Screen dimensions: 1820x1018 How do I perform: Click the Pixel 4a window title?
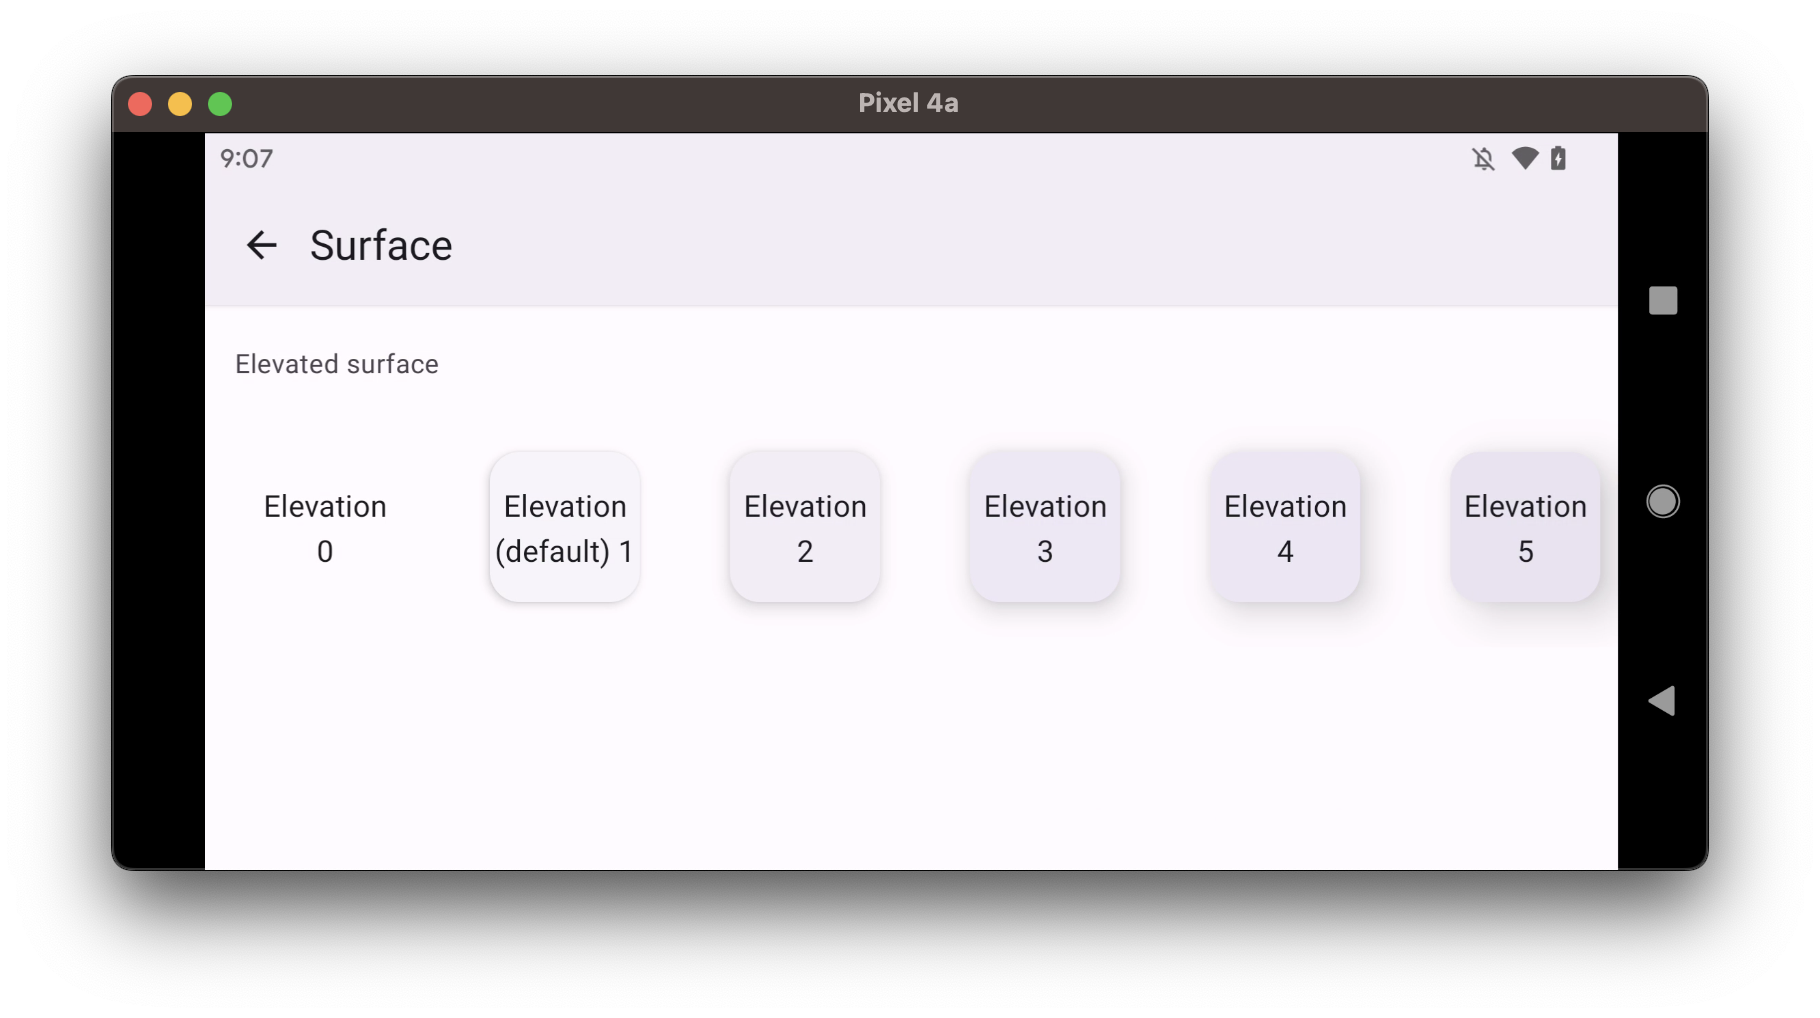point(907,102)
